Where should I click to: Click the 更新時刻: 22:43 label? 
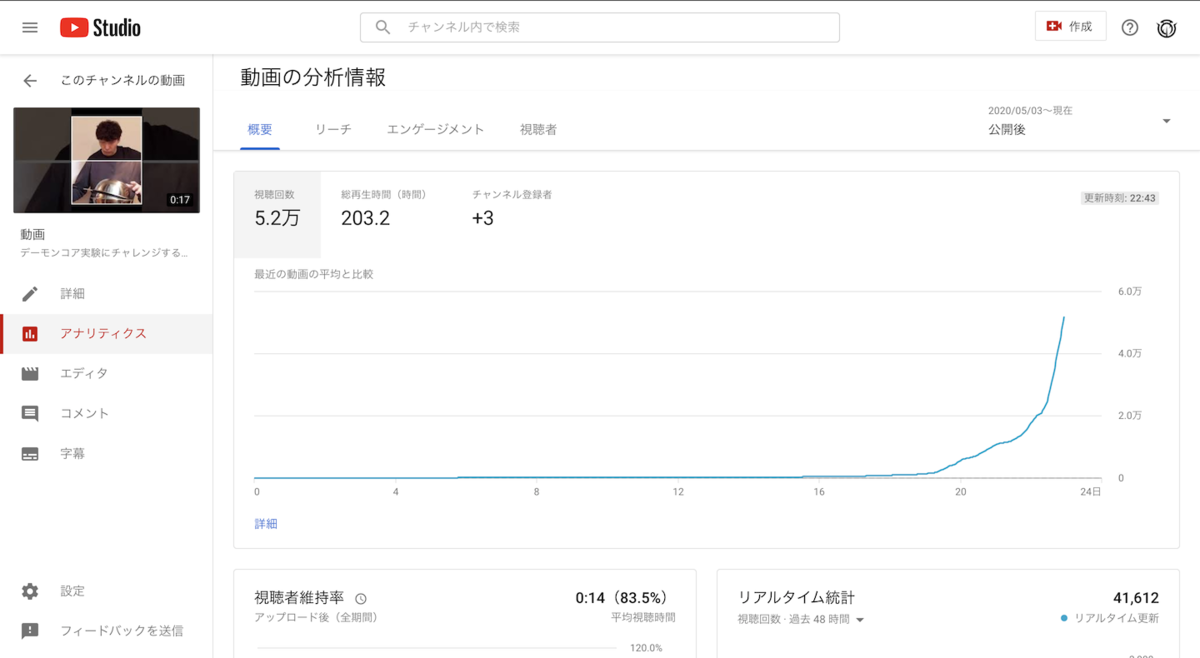pyautogui.click(x=1120, y=198)
